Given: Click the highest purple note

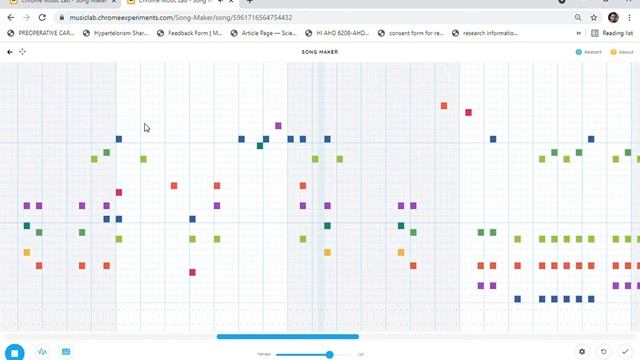Looking at the screenshot, I should (278, 126).
